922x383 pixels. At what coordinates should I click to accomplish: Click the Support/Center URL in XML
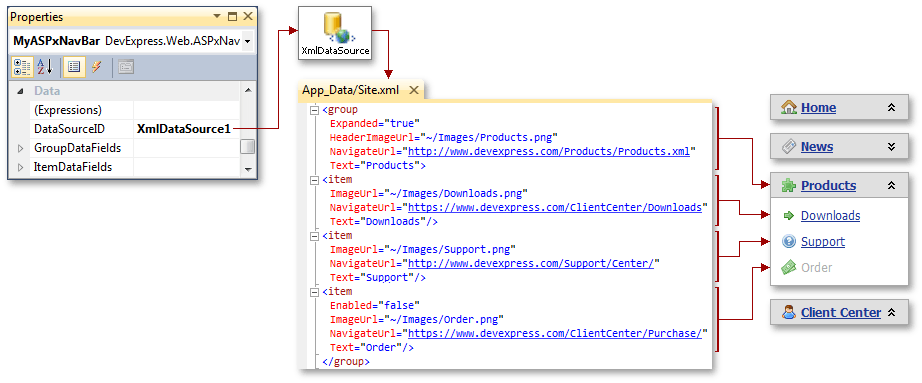(x=531, y=263)
